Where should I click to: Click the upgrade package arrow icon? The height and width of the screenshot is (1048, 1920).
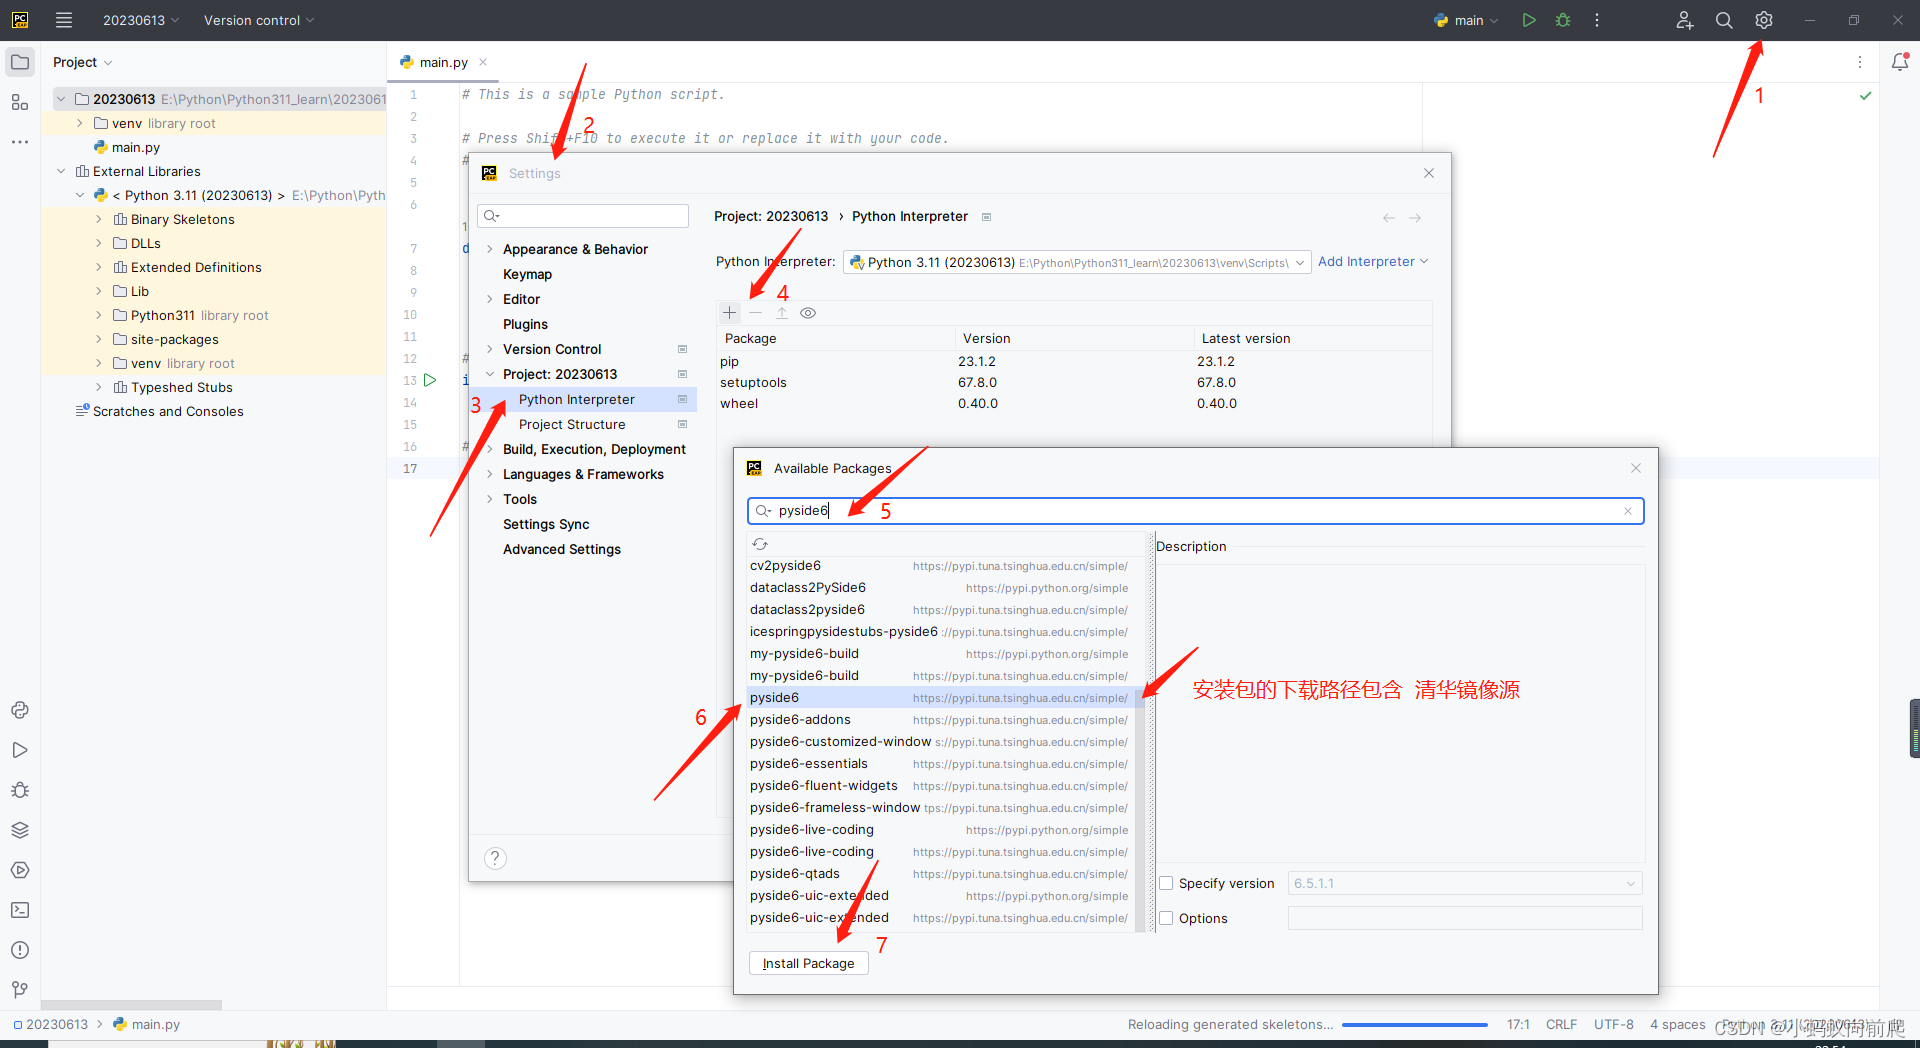pos(782,313)
